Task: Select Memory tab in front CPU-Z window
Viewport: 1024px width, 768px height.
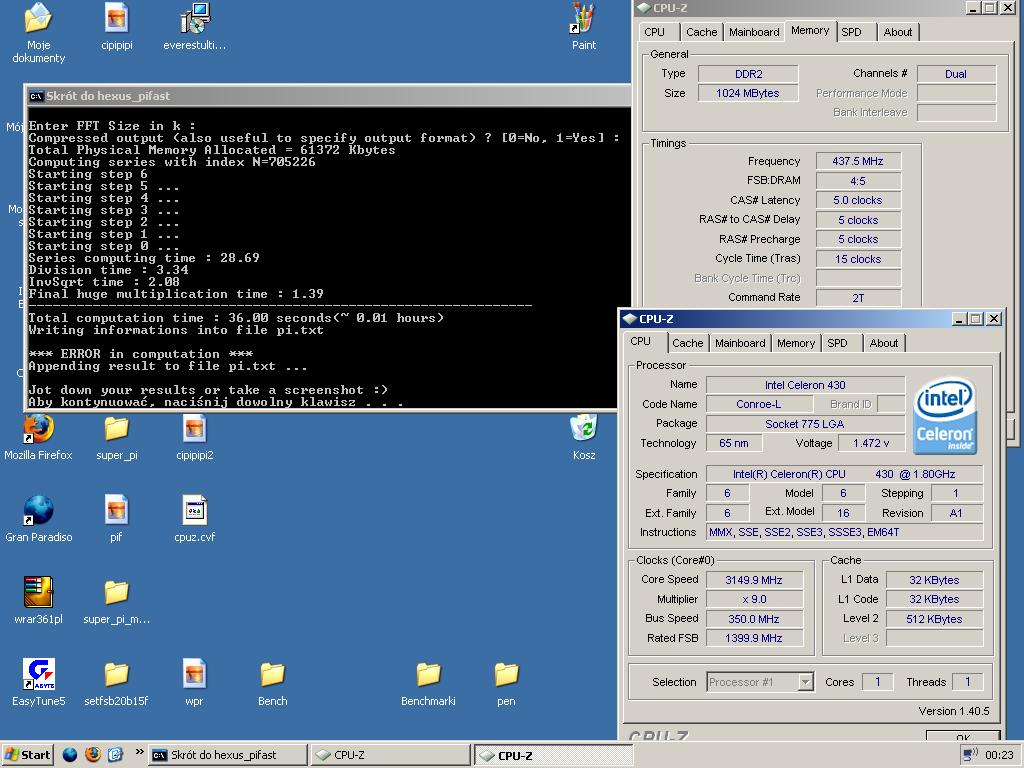Action: coord(795,343)
